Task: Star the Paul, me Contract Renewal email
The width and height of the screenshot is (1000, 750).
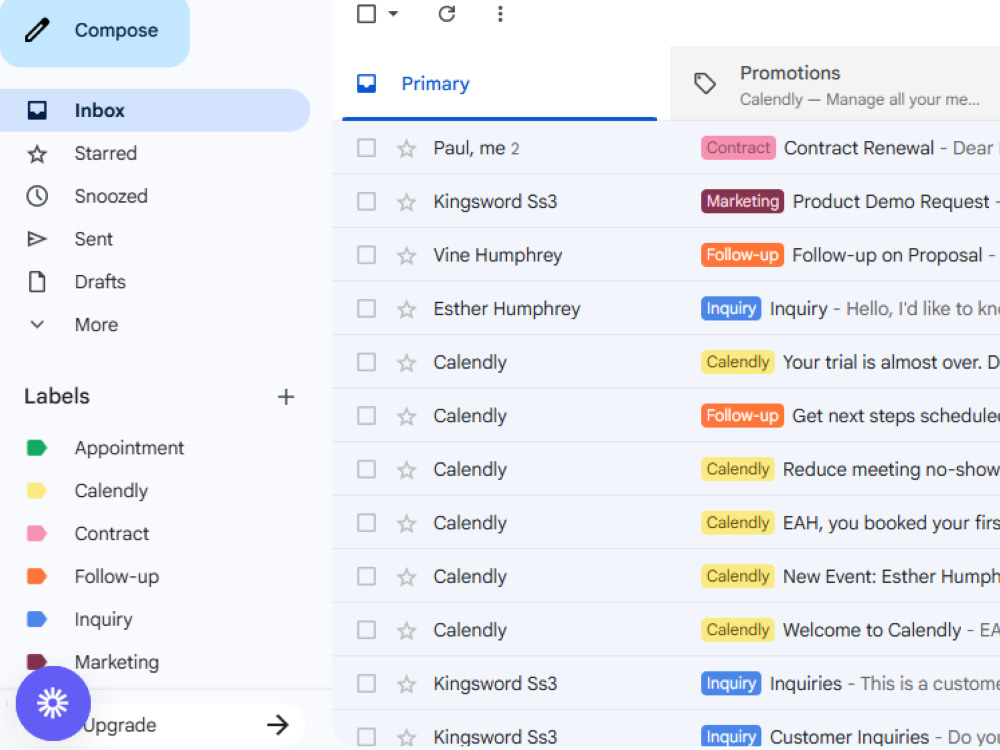Action: click(406, 149)
